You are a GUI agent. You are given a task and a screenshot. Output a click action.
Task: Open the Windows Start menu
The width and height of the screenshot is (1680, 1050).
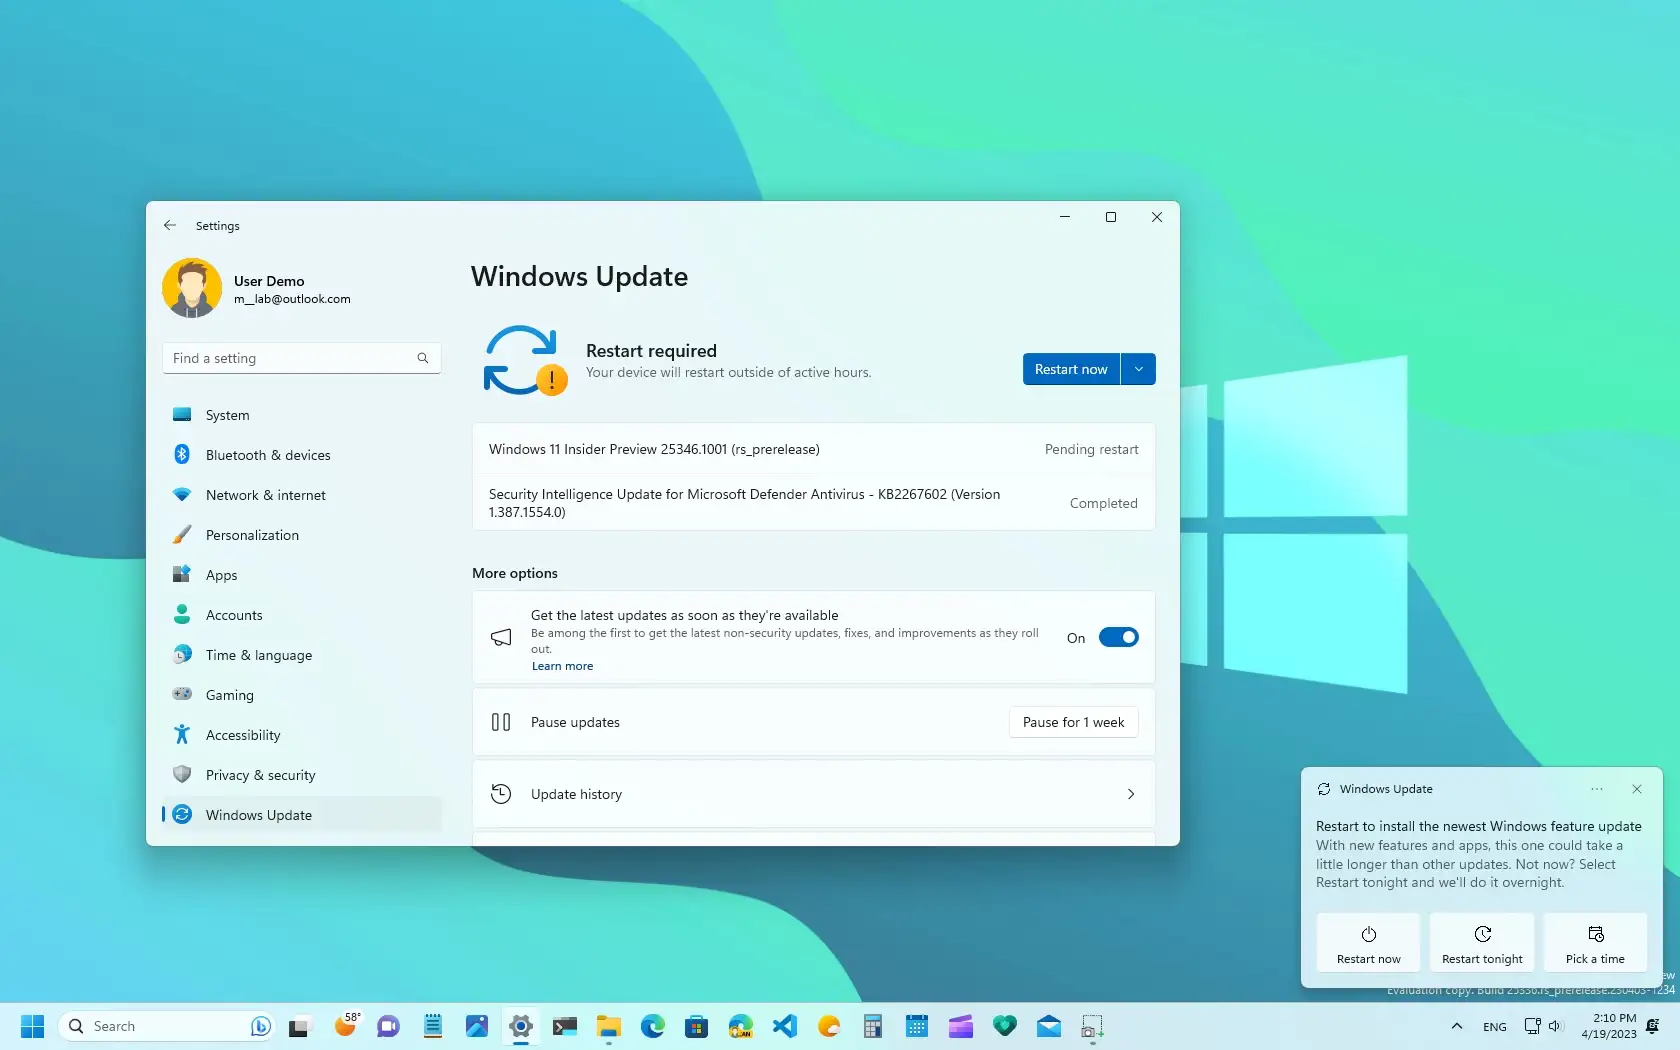coord(32,1026)
